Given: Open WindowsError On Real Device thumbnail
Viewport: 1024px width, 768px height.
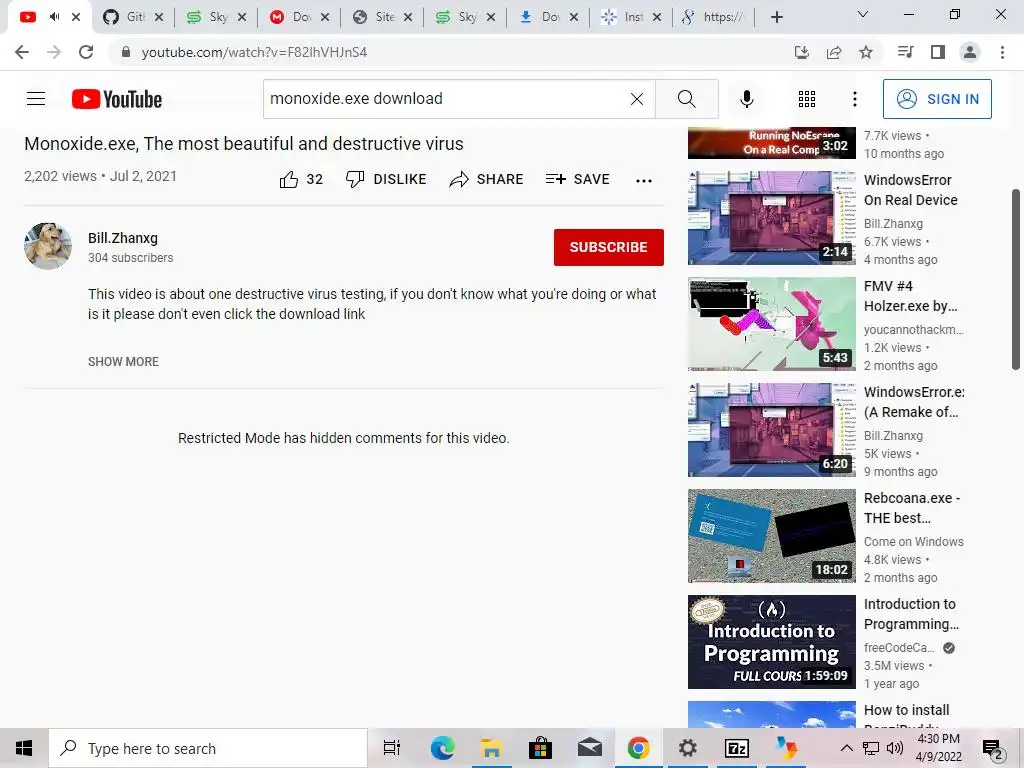Looking at the screenshot, I should (x=771, y=217).
